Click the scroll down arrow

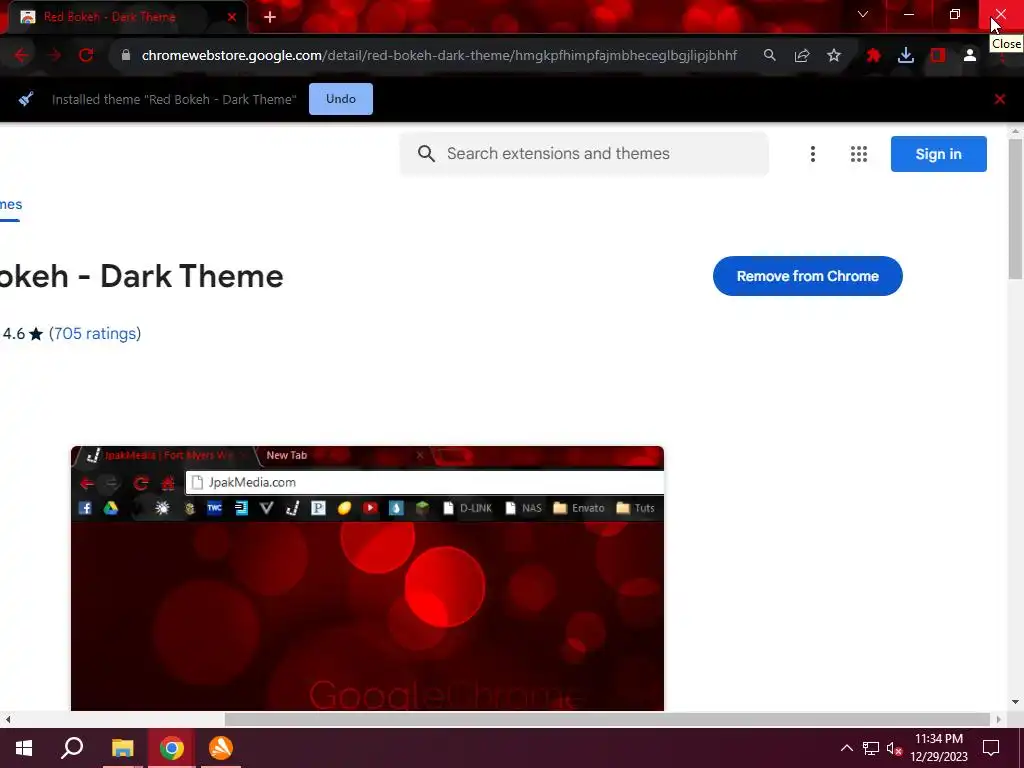tap(1015, 702)
